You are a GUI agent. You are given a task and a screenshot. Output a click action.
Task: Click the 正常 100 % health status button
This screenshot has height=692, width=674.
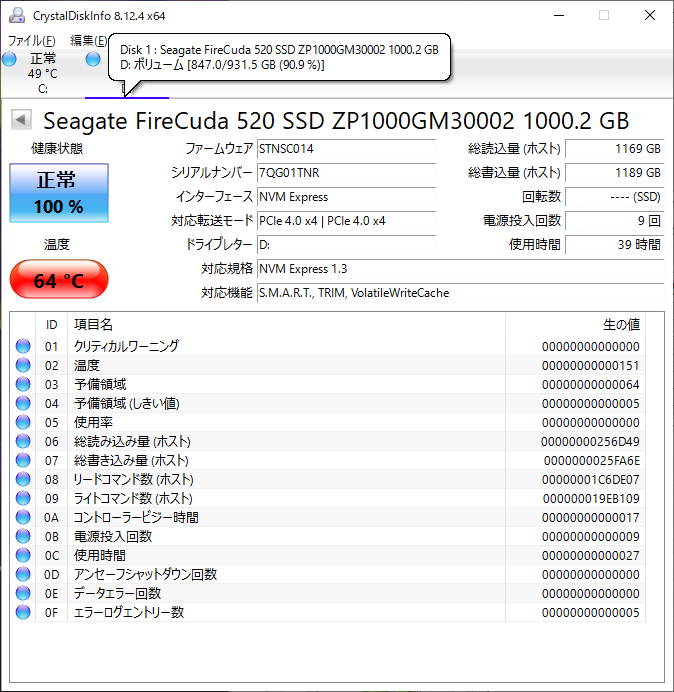58,194
